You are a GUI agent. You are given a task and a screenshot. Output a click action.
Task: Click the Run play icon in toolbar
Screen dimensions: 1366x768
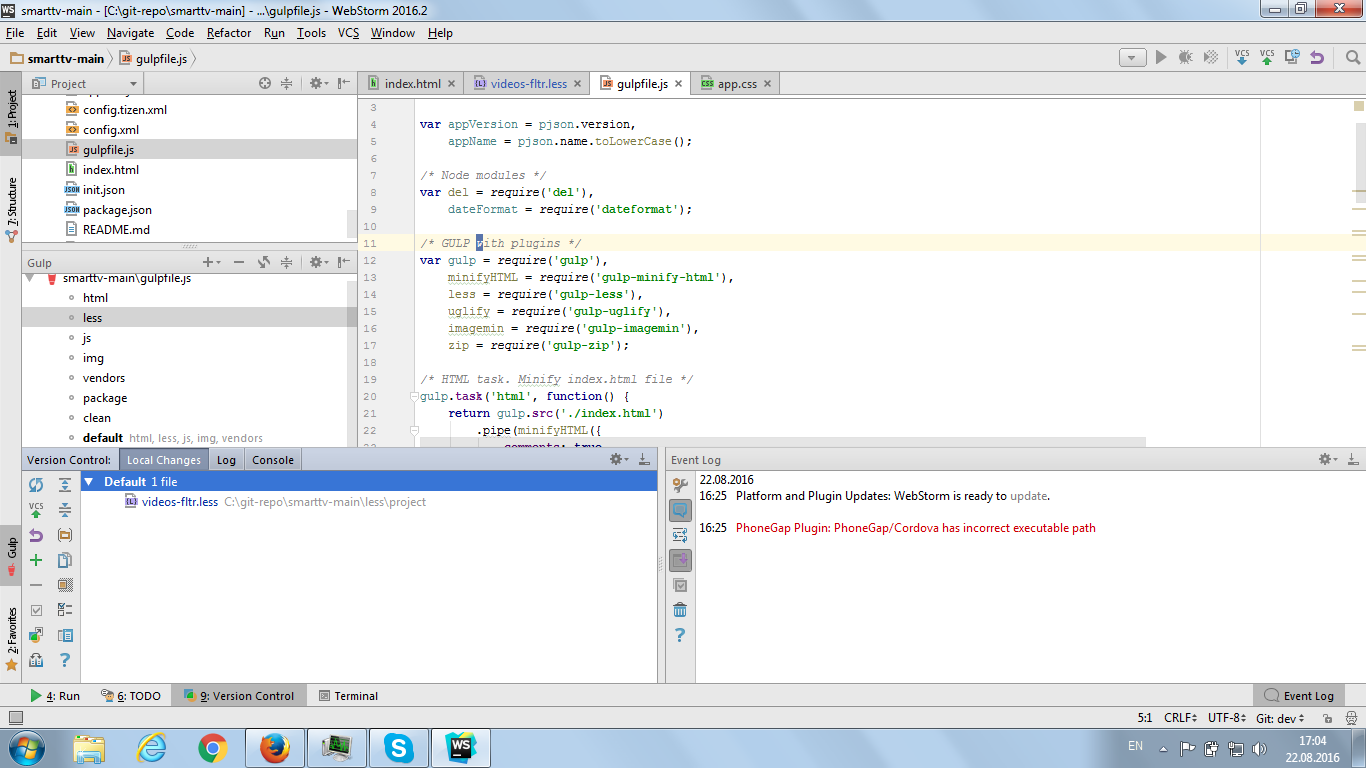1161,57
